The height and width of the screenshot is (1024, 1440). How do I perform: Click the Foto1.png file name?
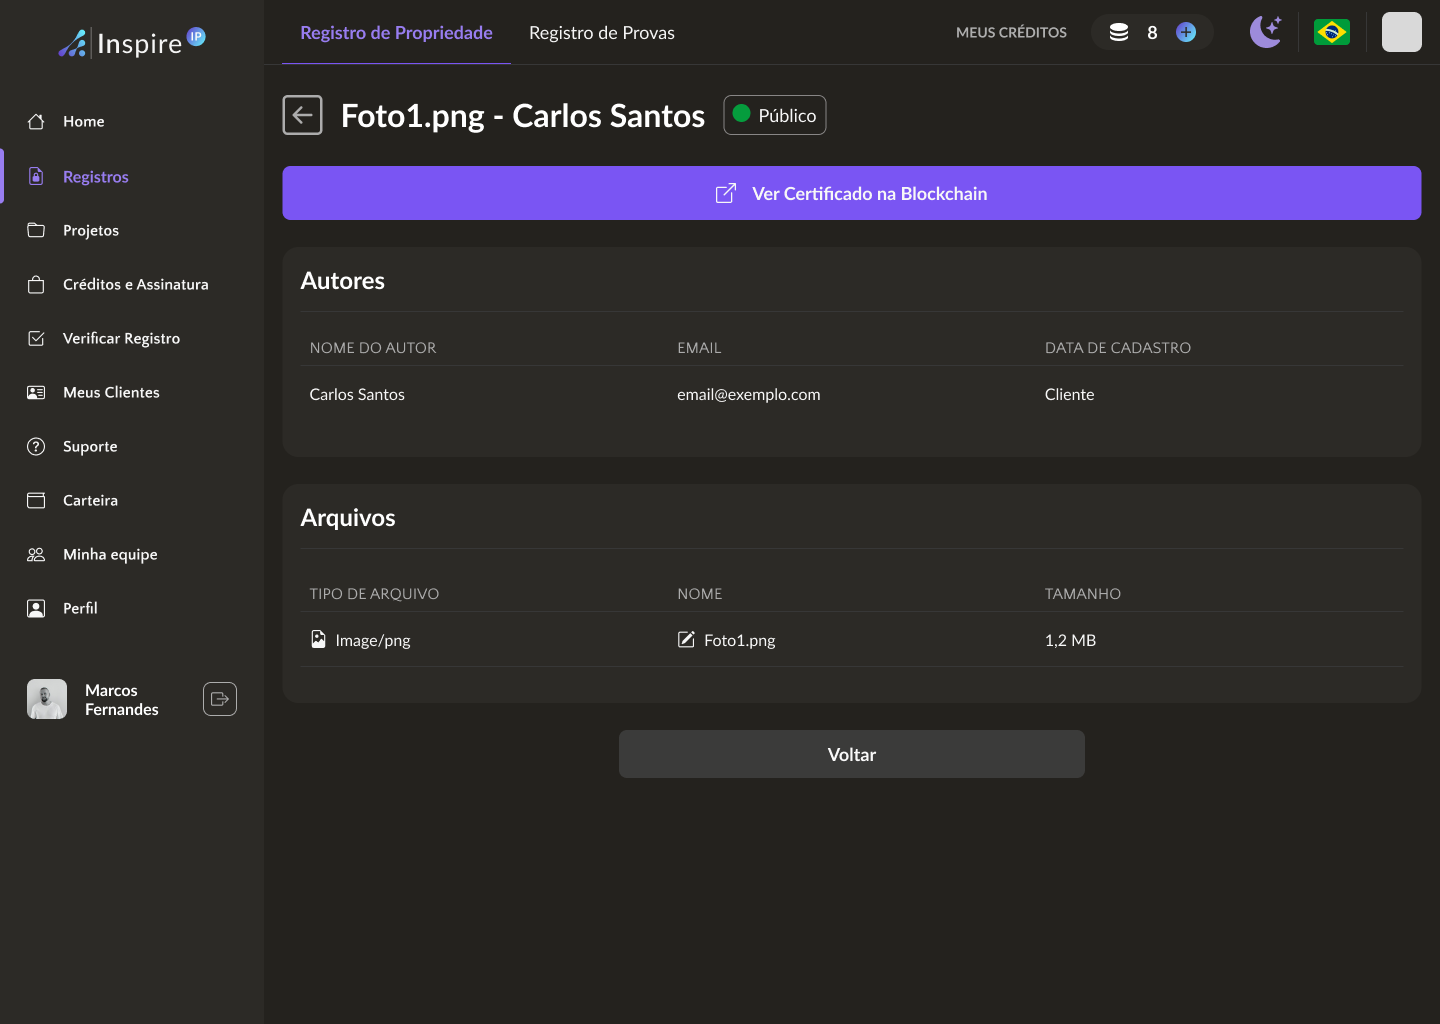tap(740, 640)
